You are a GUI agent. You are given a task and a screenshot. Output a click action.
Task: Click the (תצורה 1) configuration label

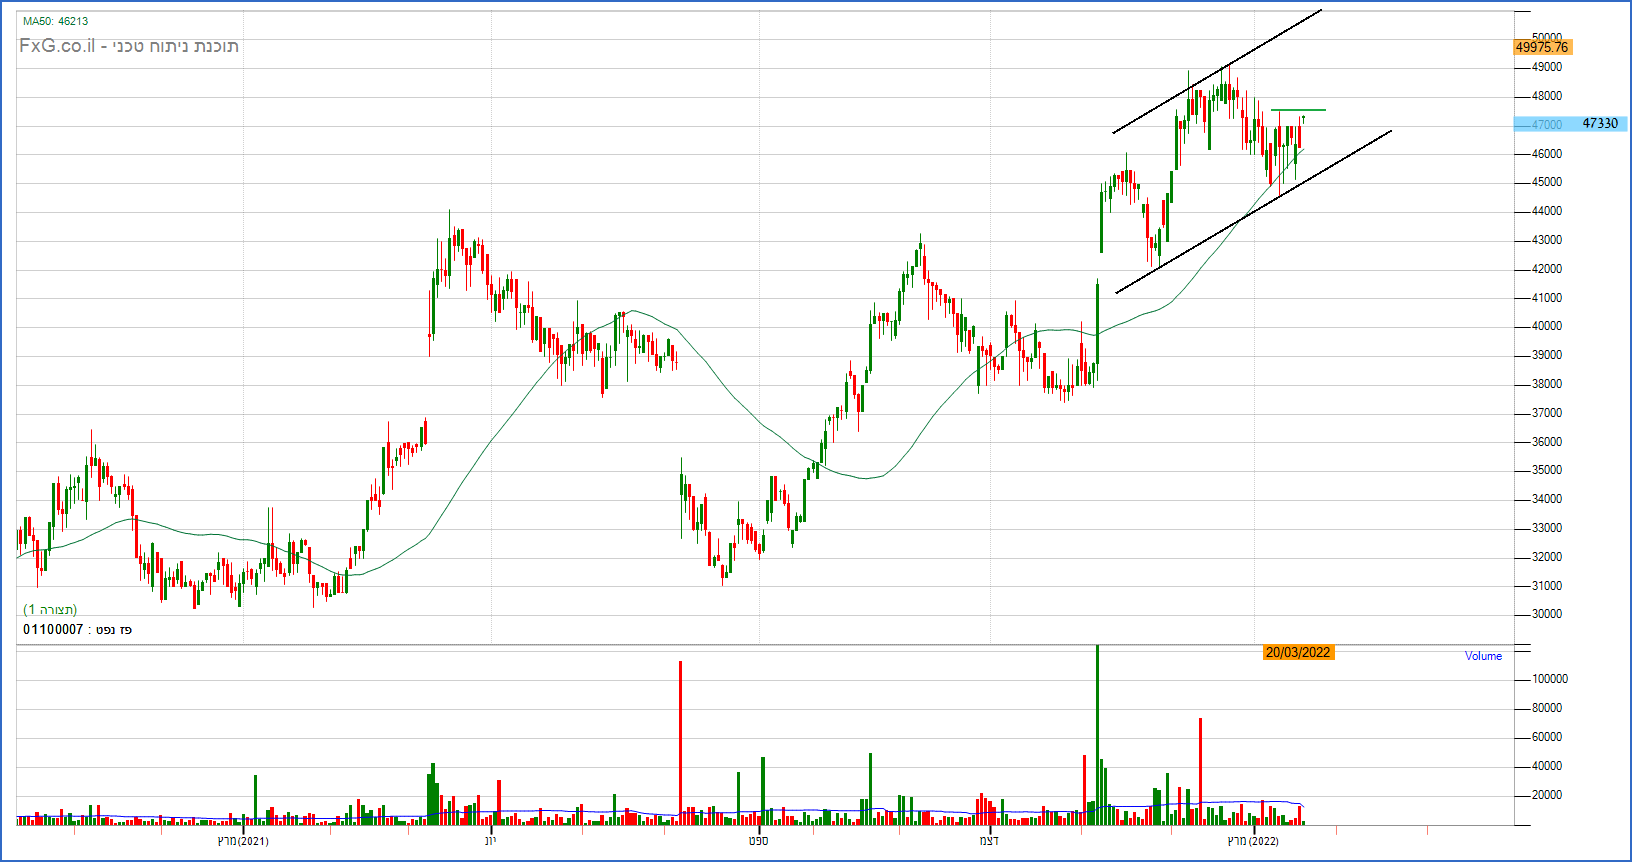pyautogui.click(x=50, y=609)
